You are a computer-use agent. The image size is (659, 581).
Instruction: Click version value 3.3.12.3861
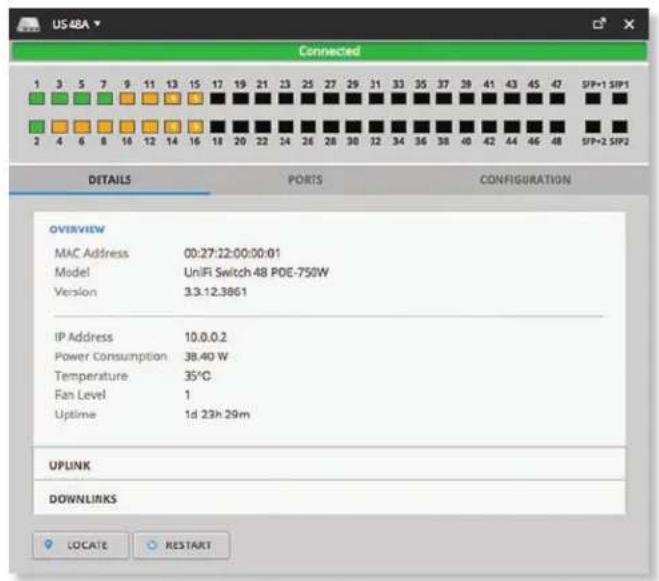[x=216, y=292]
